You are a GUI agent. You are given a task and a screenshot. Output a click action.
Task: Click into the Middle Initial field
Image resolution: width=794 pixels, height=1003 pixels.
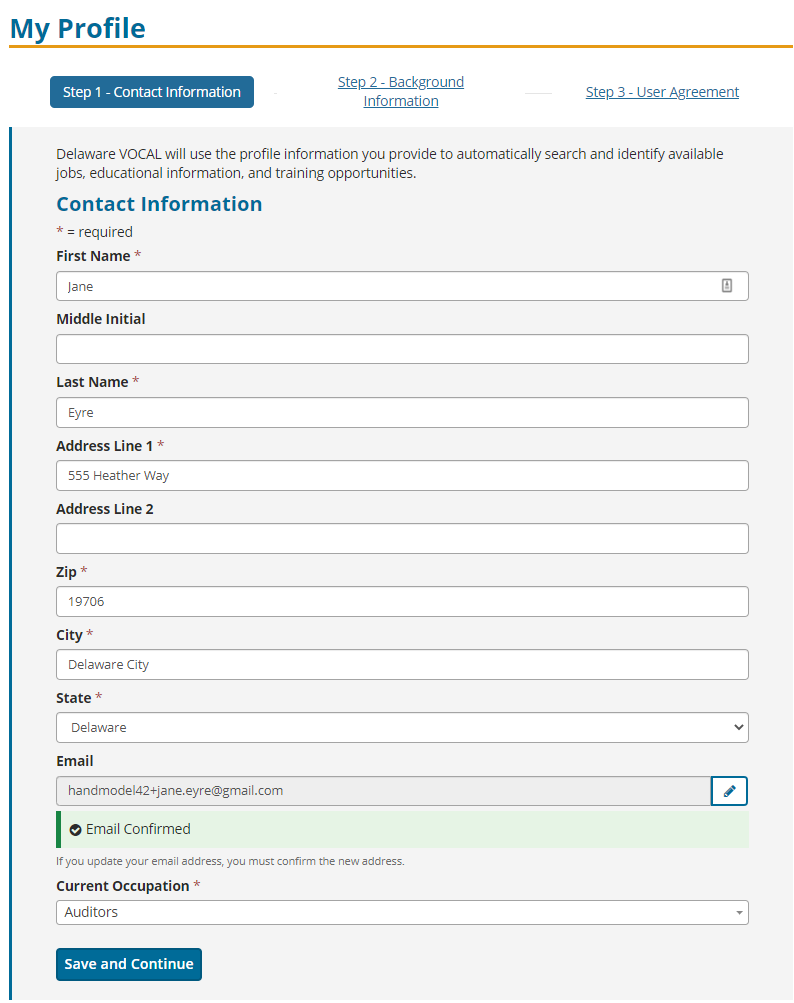(402, 349)
